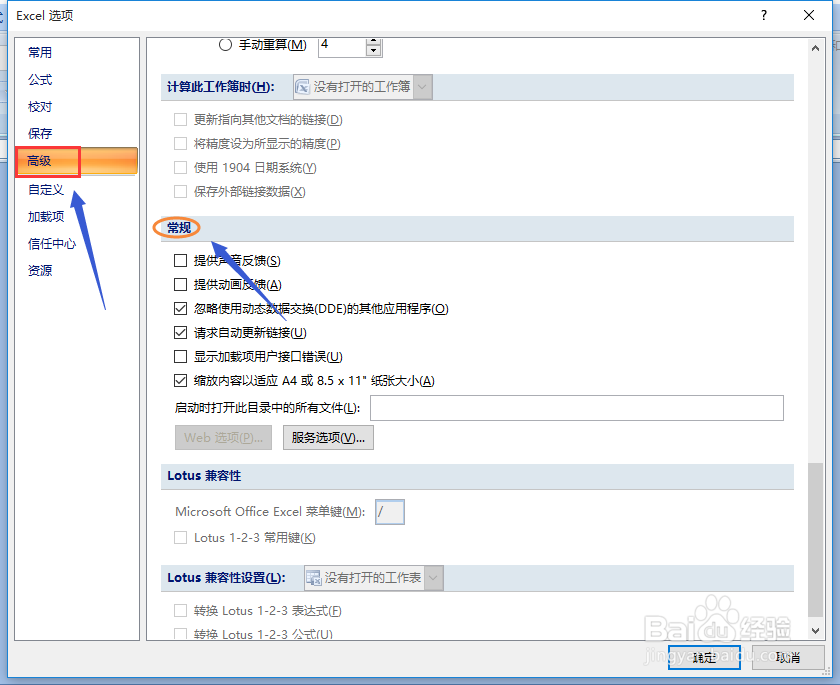Toggle Lotus 1-2-3 常用键 checkbox
Screen dimensions: 840x685
[x=181, y=538]
